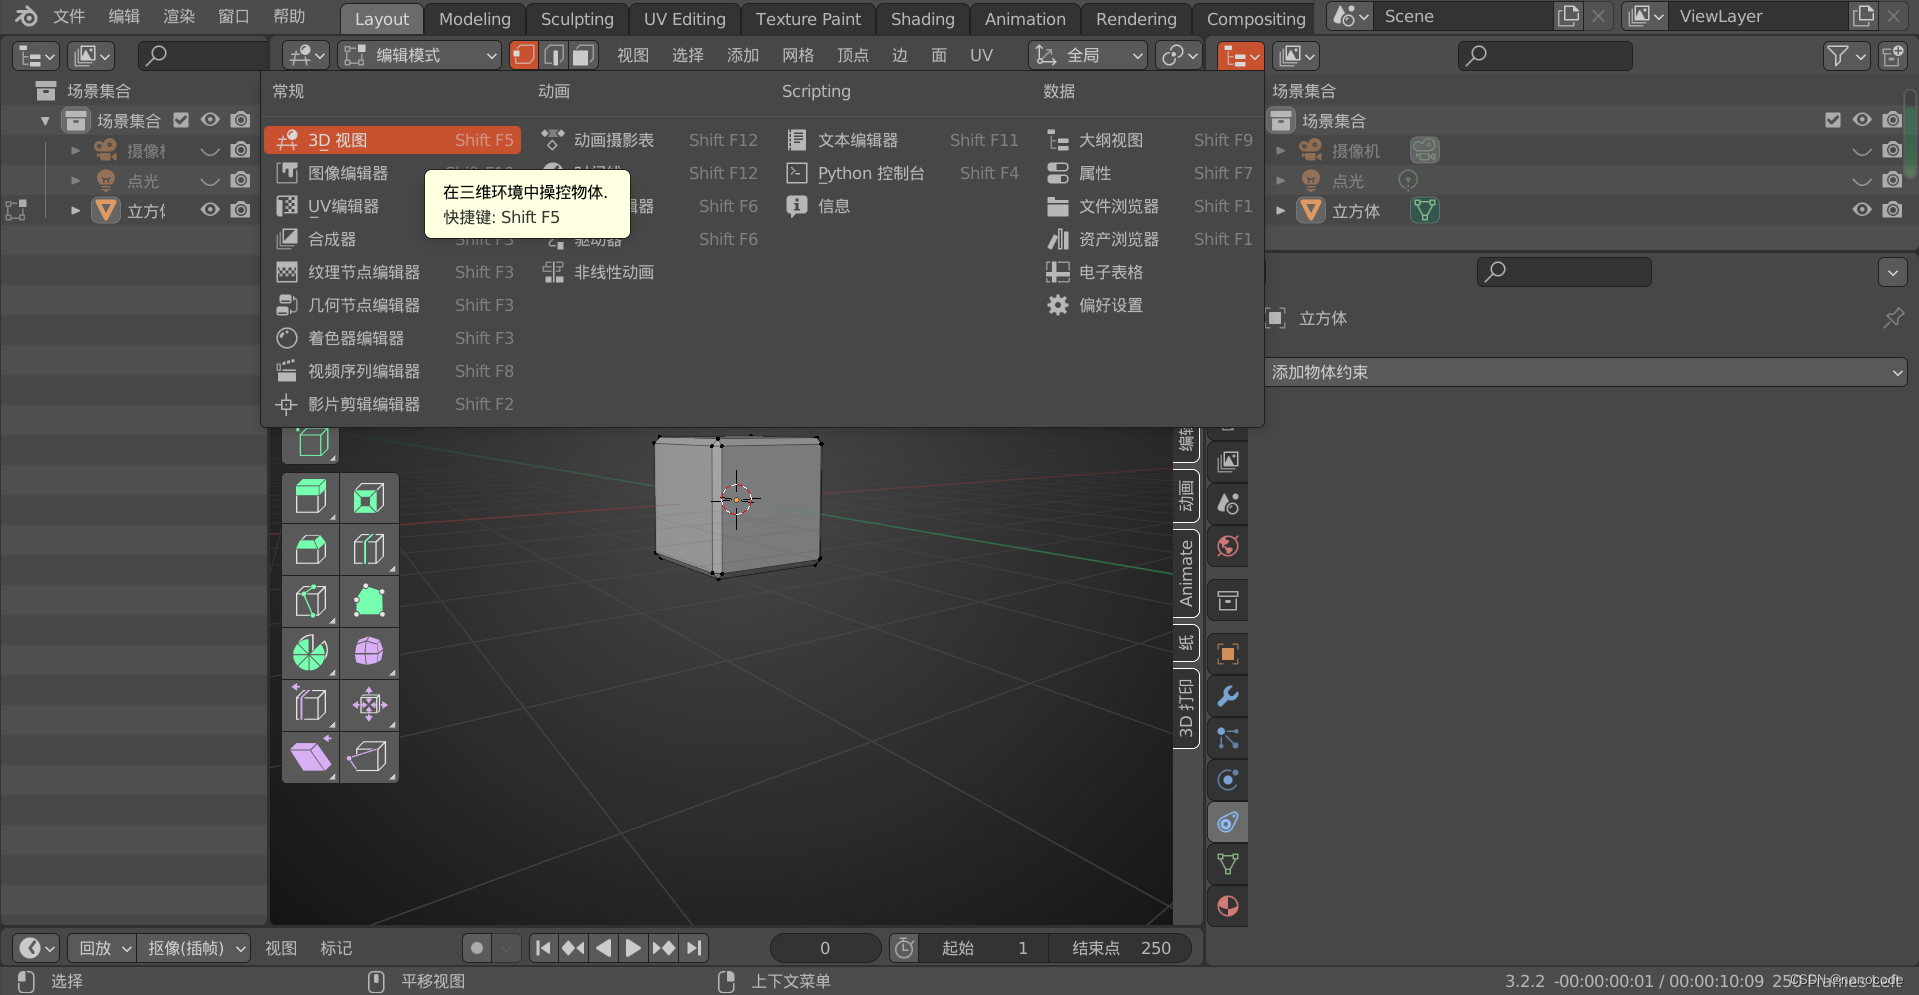Open the Object properties orange square tab
Viewport: 1919px width, 995px height.
tap(1228, 654)
